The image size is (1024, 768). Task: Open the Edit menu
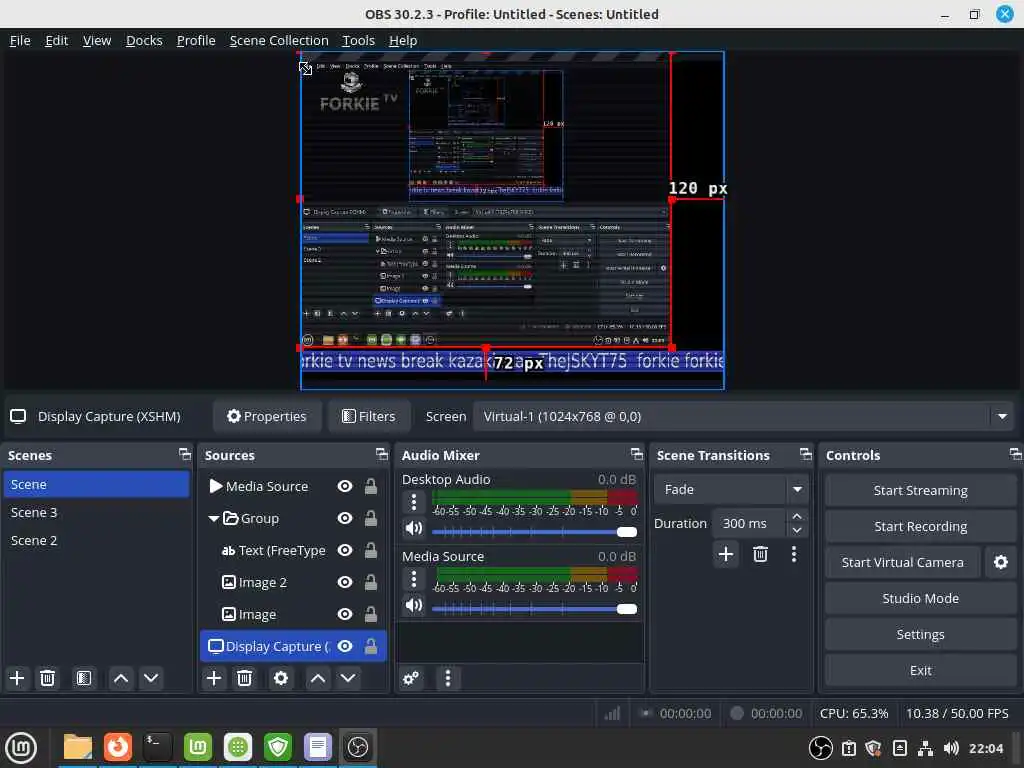click(x=56, y=40)
